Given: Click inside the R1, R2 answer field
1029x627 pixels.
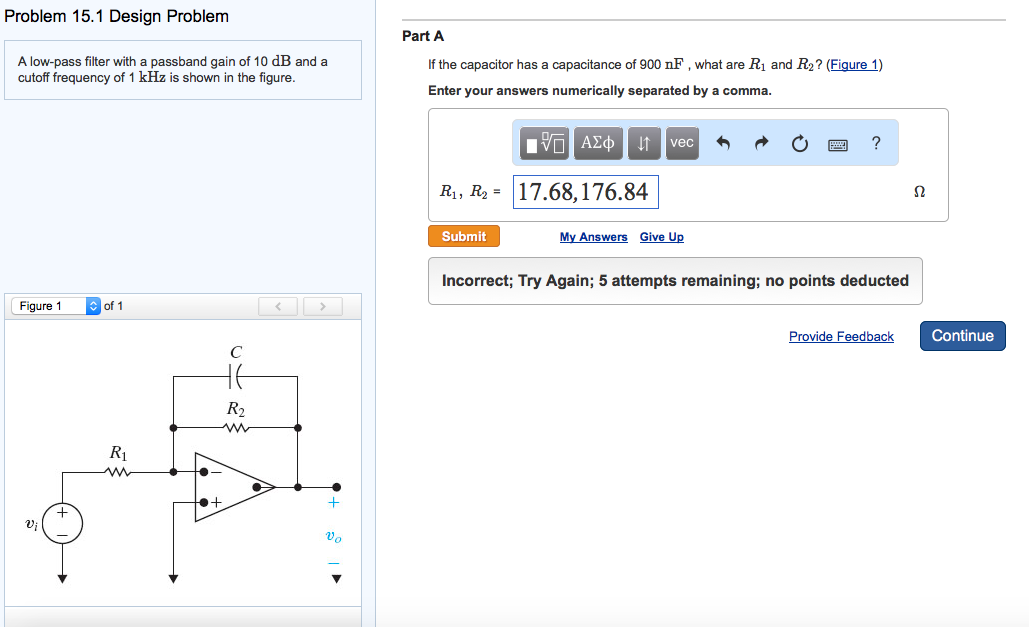Looking at the screenshot, I should (x=585, y=191).
